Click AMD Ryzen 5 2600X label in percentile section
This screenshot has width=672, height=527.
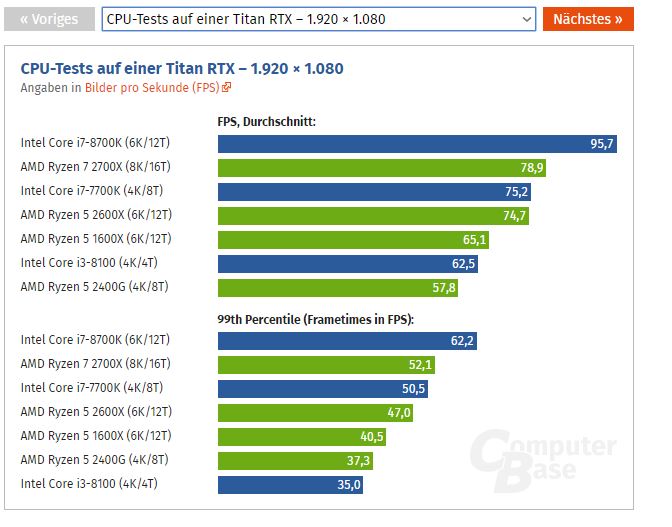tap(96, 412)
